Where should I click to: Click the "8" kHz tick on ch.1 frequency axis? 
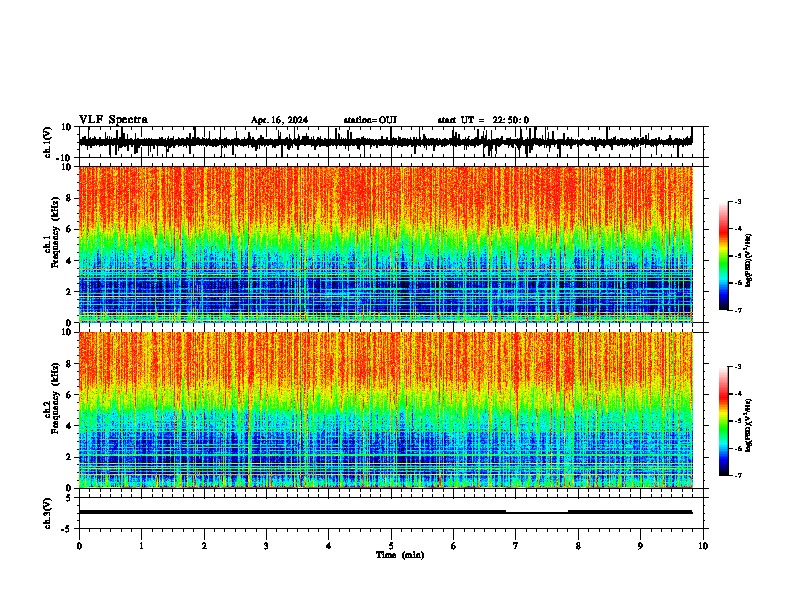pos(70,198)
